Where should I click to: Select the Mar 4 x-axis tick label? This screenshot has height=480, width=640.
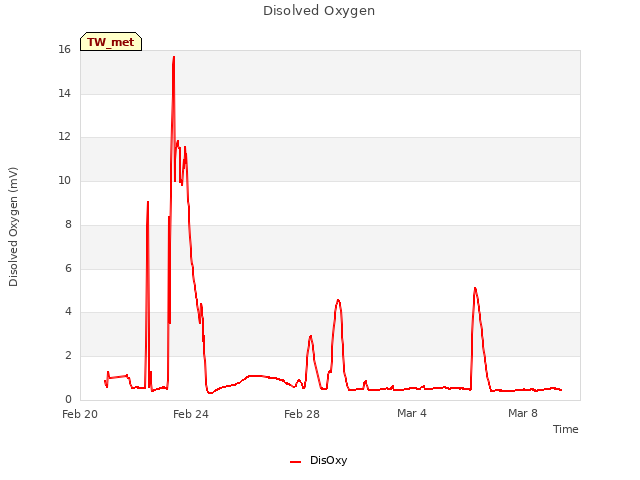412,413
